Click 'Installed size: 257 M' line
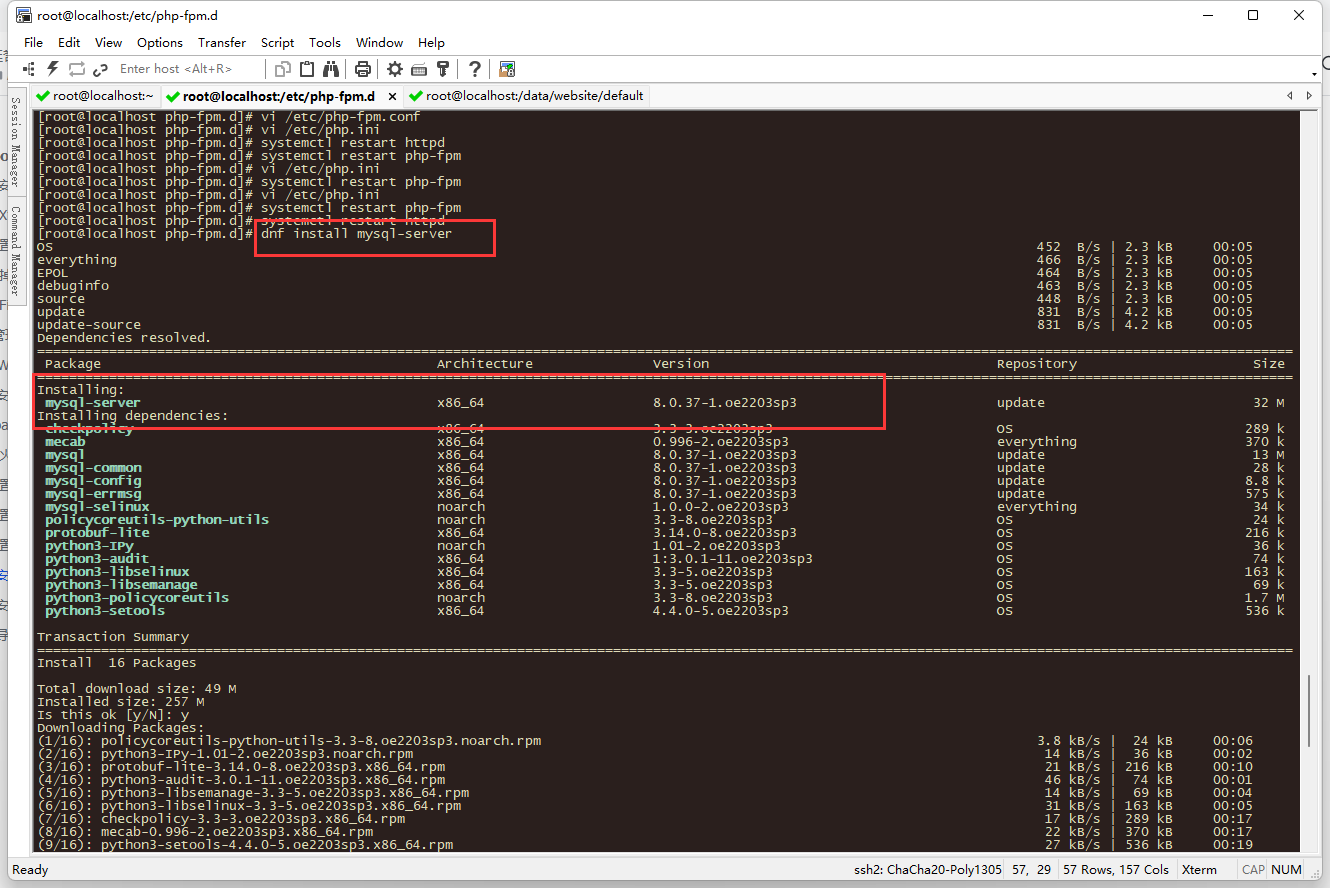Screen dimensions: 1330x888 tap(121, 702)
